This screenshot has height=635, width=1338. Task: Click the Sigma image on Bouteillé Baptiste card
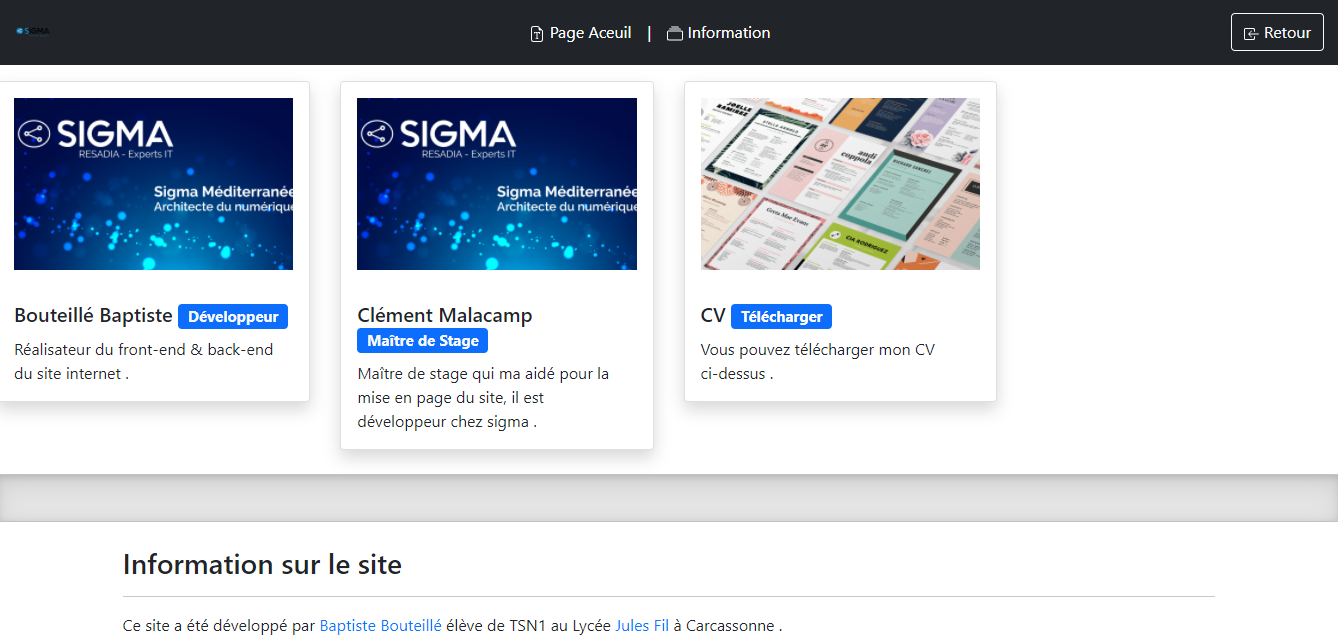coord(154,184)
